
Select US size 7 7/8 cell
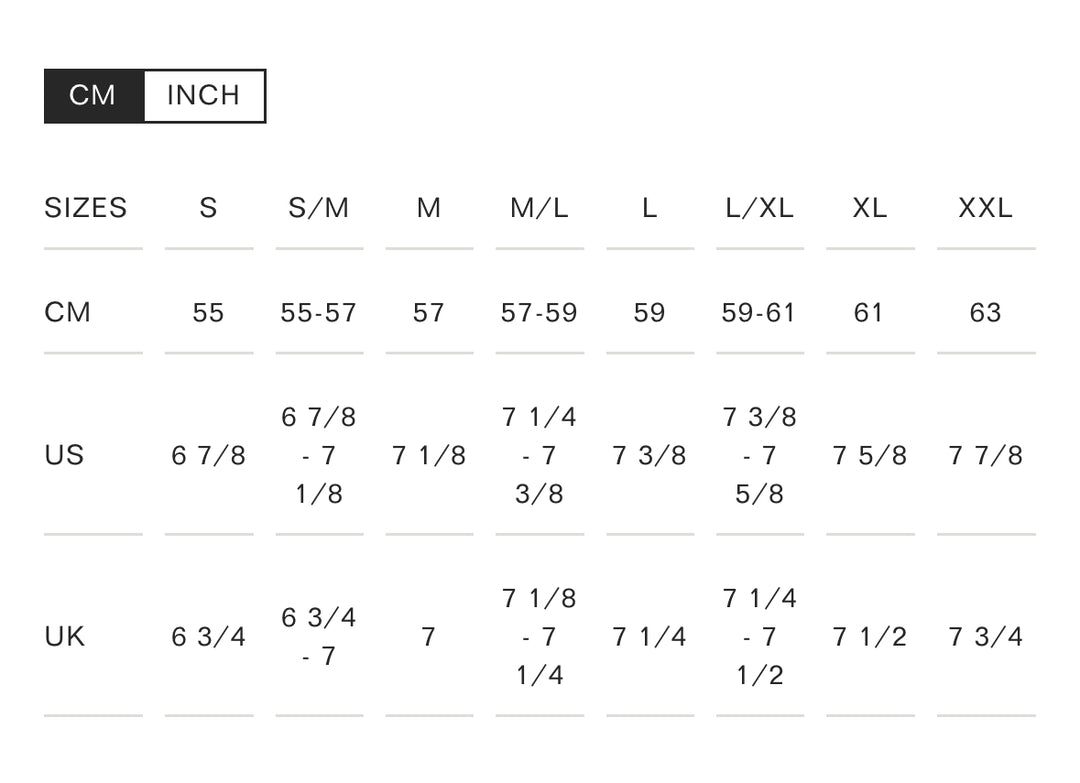pyautogui.click(x=986, y=456)
